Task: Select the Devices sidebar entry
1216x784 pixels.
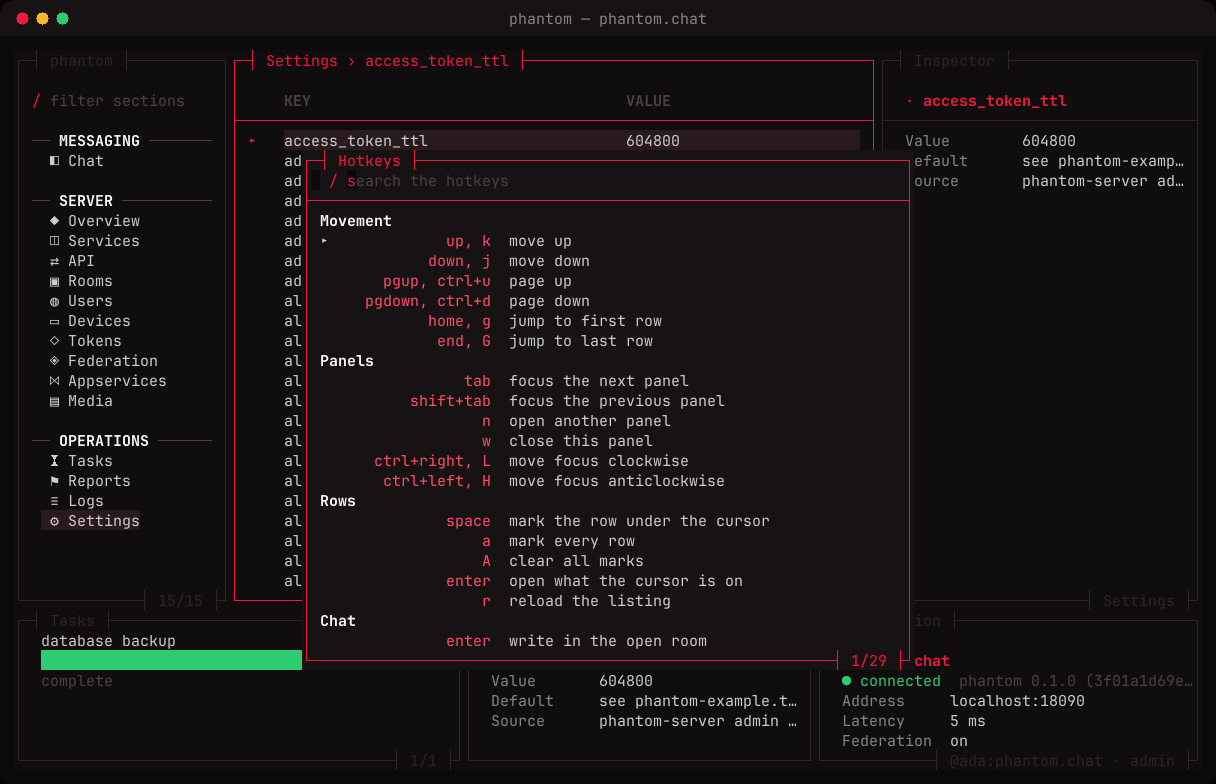Action: point(90,321)
